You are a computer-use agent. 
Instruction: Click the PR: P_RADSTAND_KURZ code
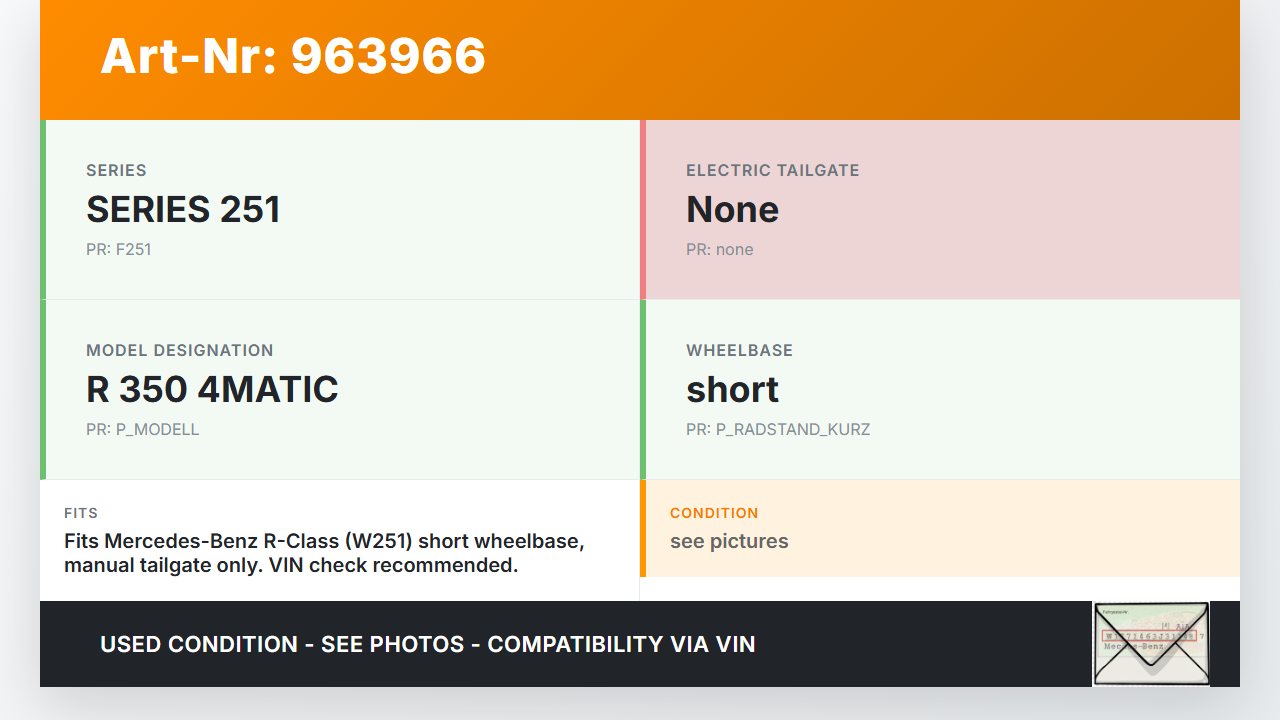[x=777, y=429]
